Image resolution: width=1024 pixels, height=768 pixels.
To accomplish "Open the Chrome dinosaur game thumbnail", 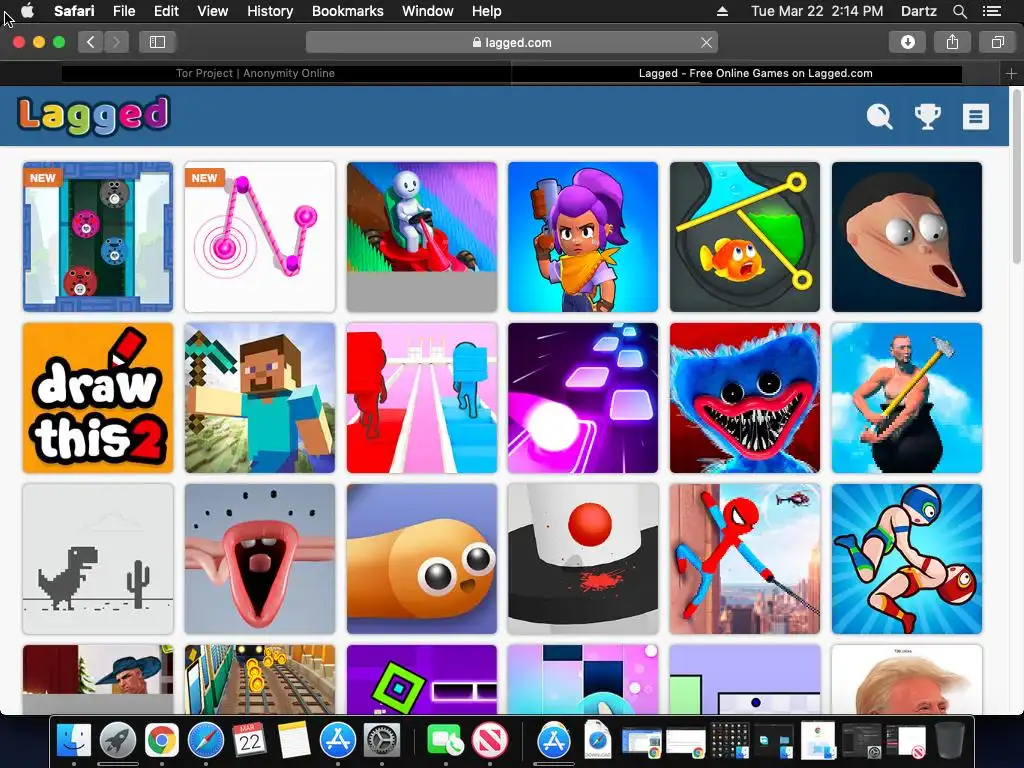I will point(98,559).
